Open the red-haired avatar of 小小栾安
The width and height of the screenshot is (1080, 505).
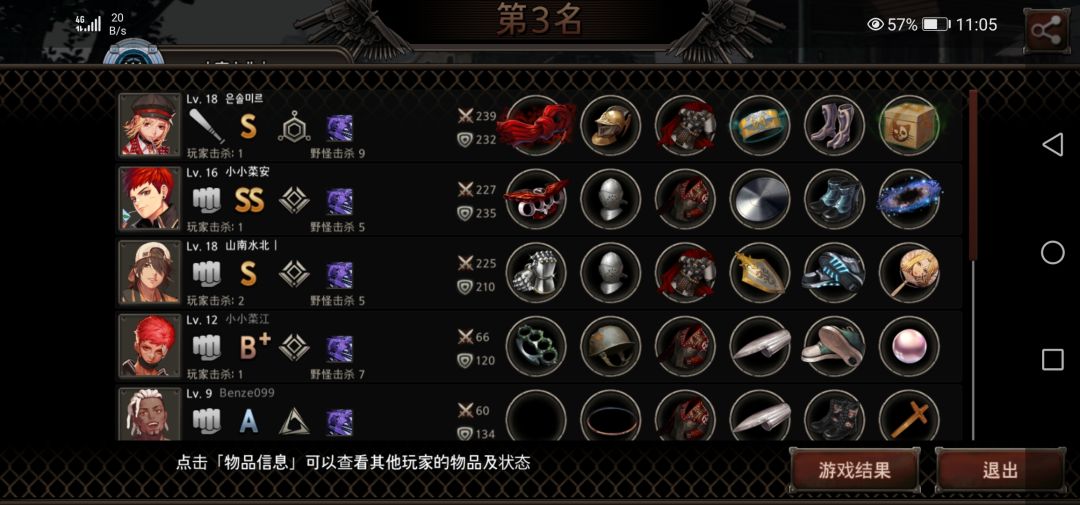pos(149,199)
